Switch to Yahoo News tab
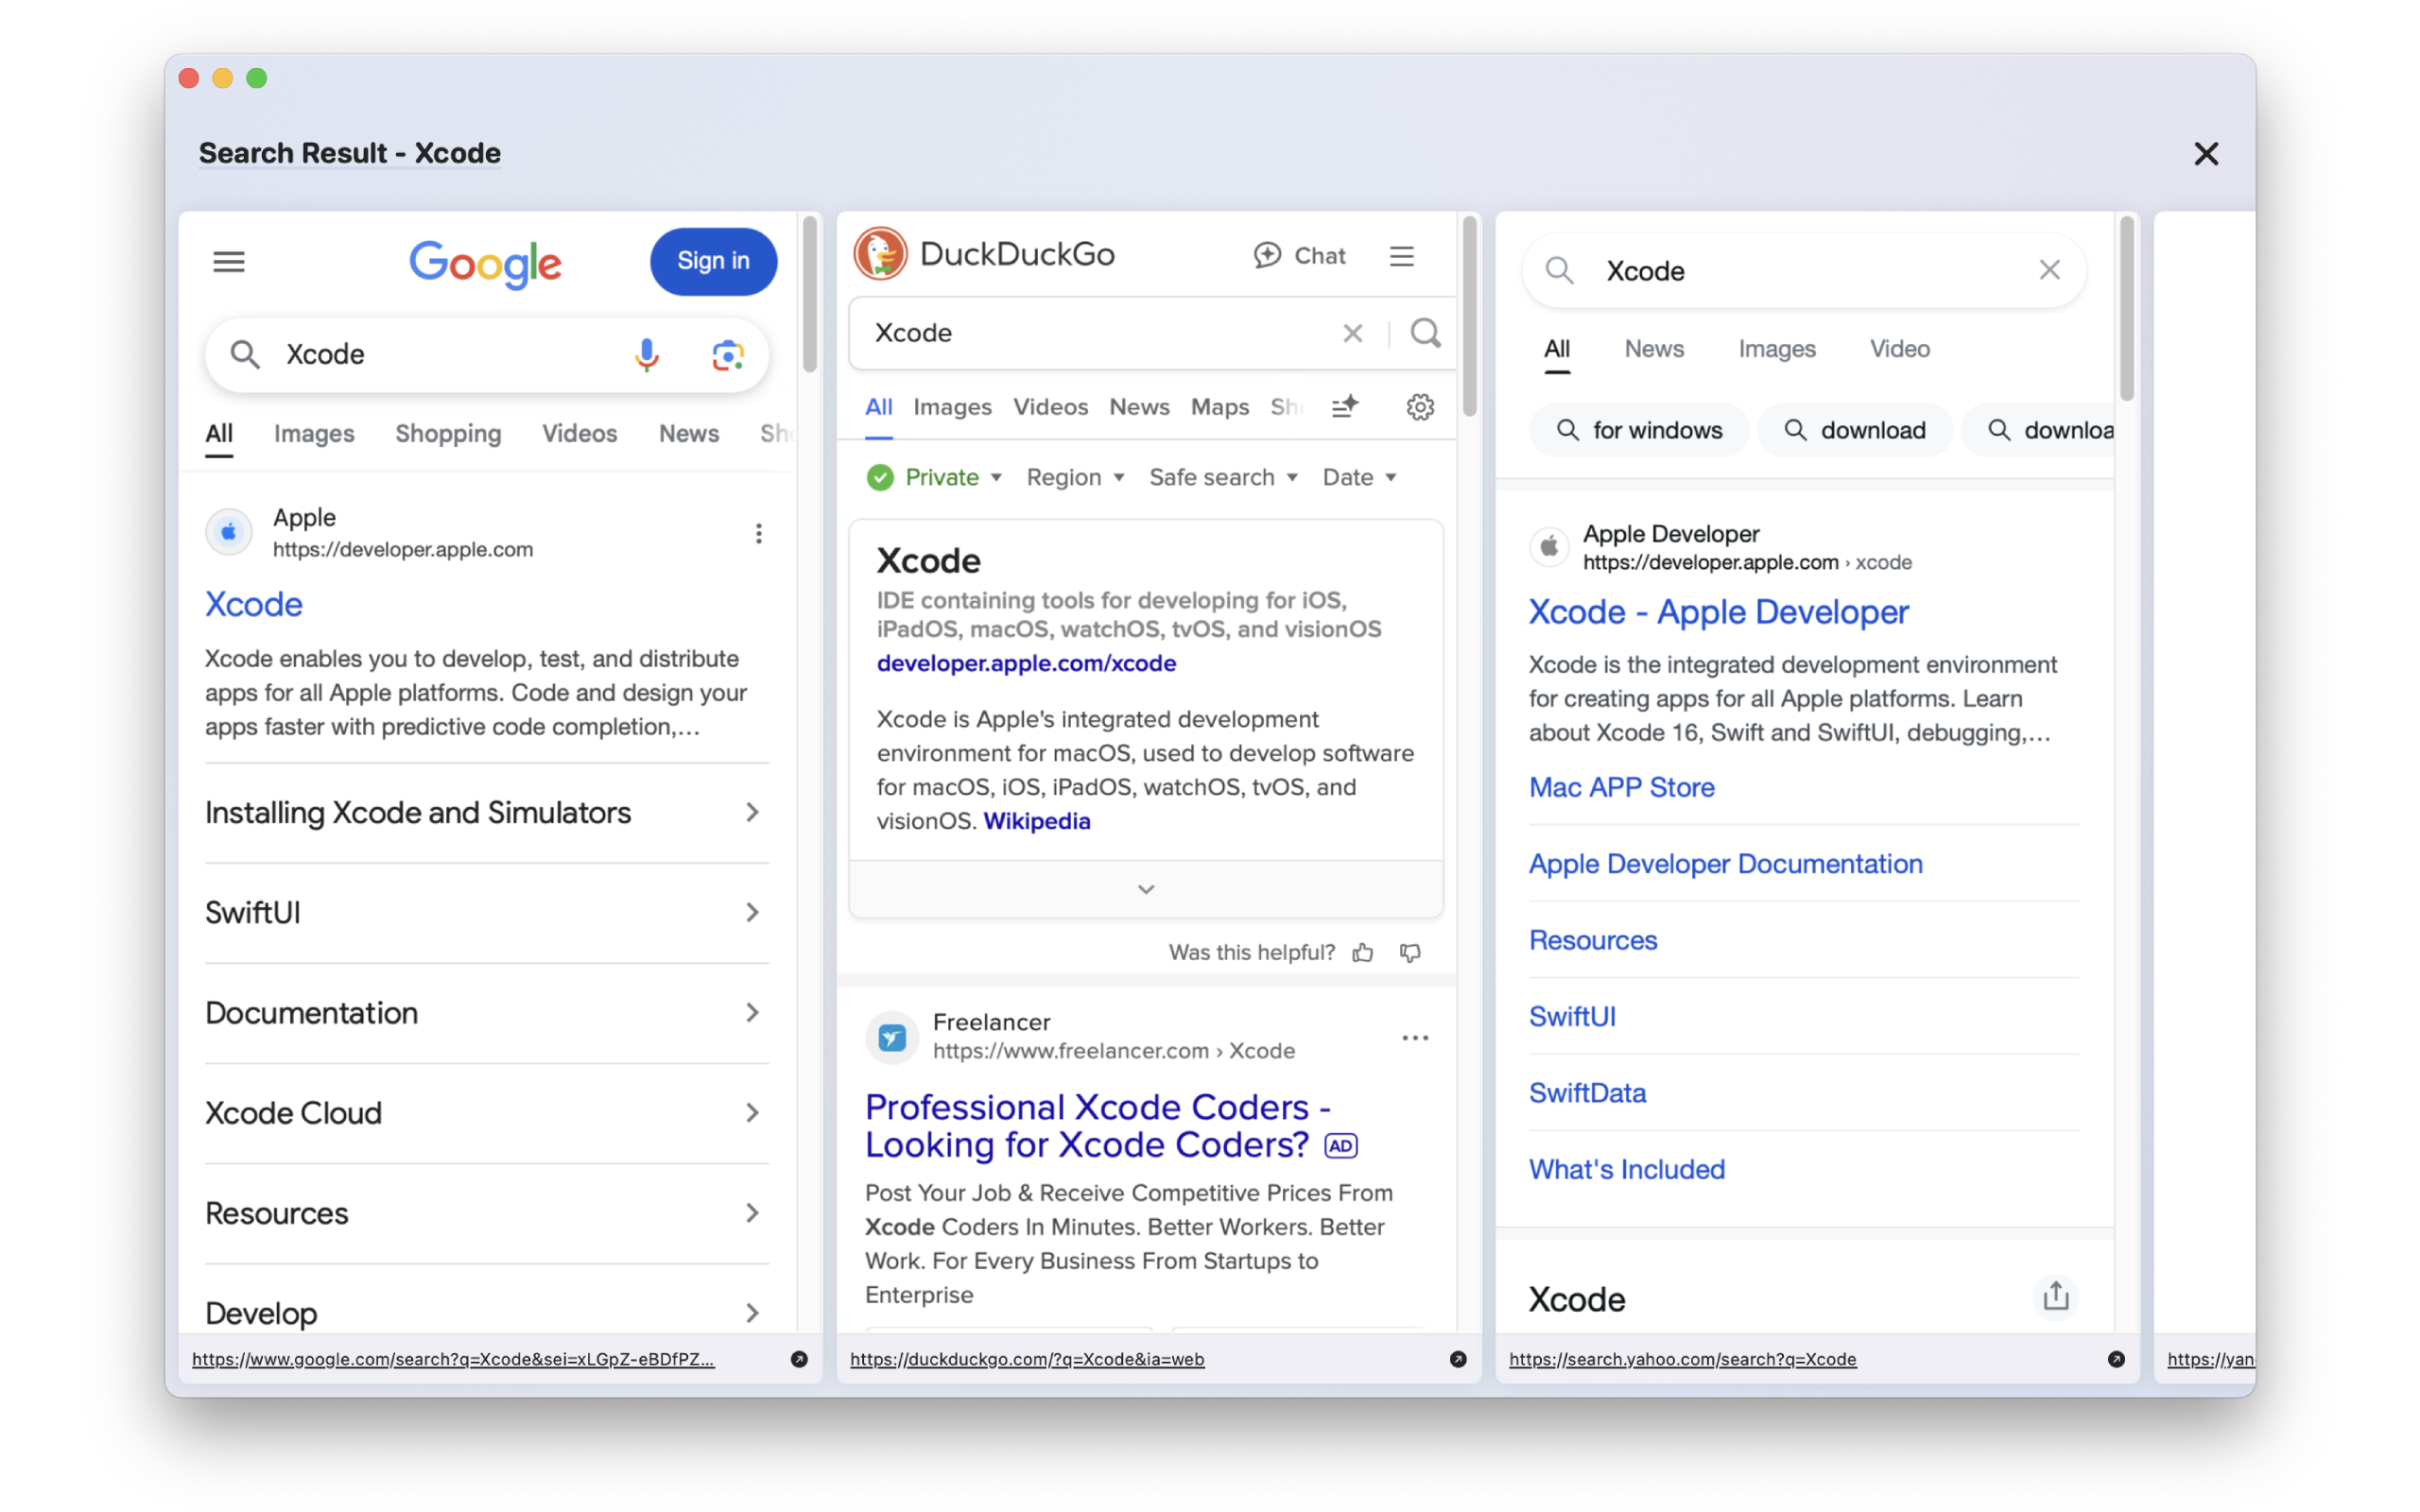 pyautogui.click(x=1653, y=349)
